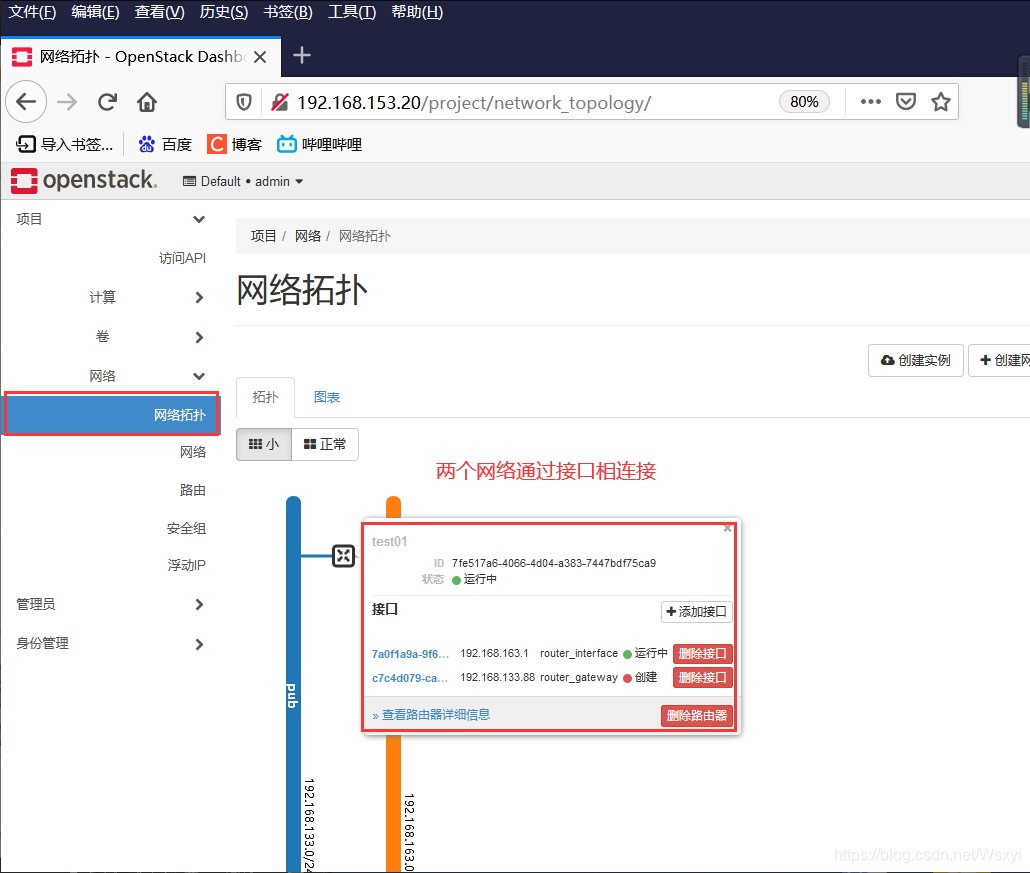Click the 创建实例 button
This screenshot has height=873, width=1030.
(916, 361)
